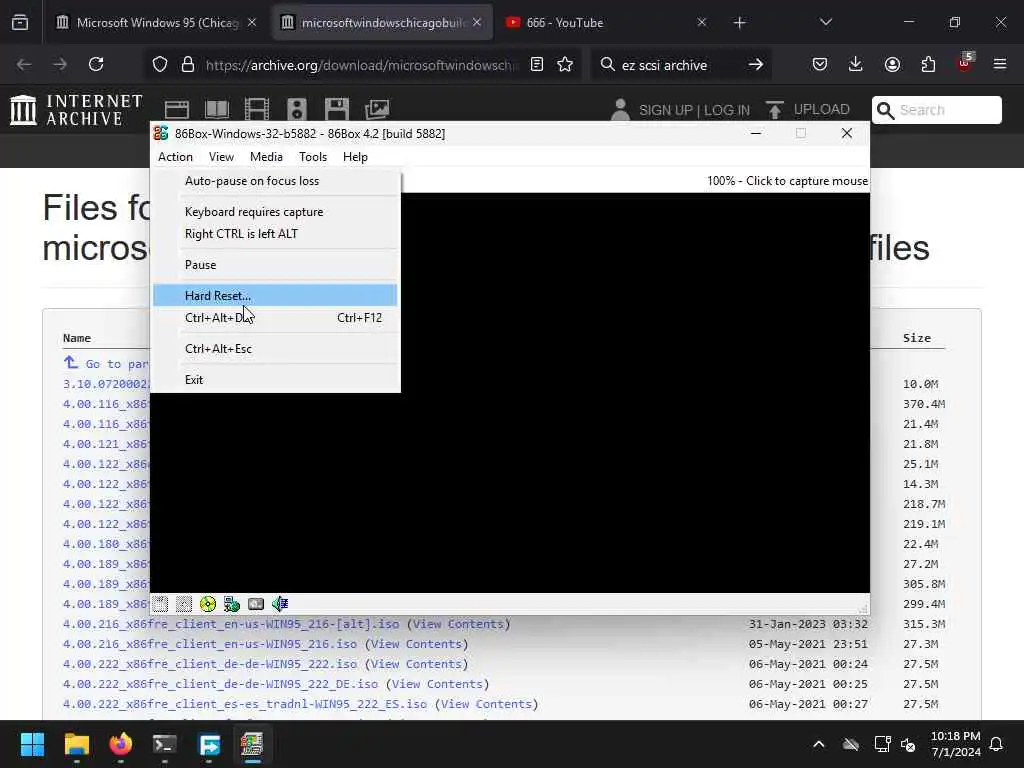Click the Firefox URL address bar

click(360, 65)
